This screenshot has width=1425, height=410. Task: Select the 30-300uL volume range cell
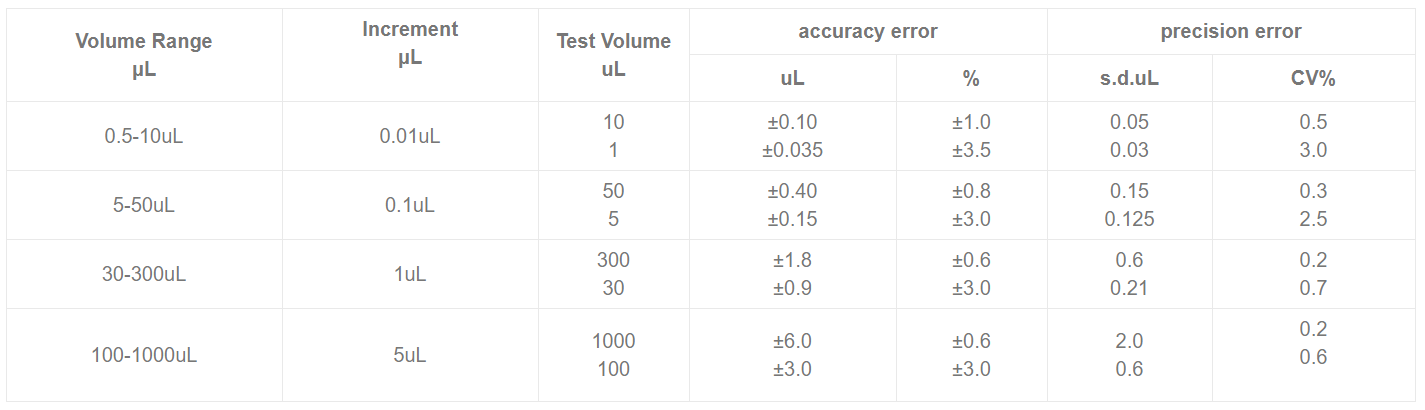pyautogui.click(x=144, y=274)
